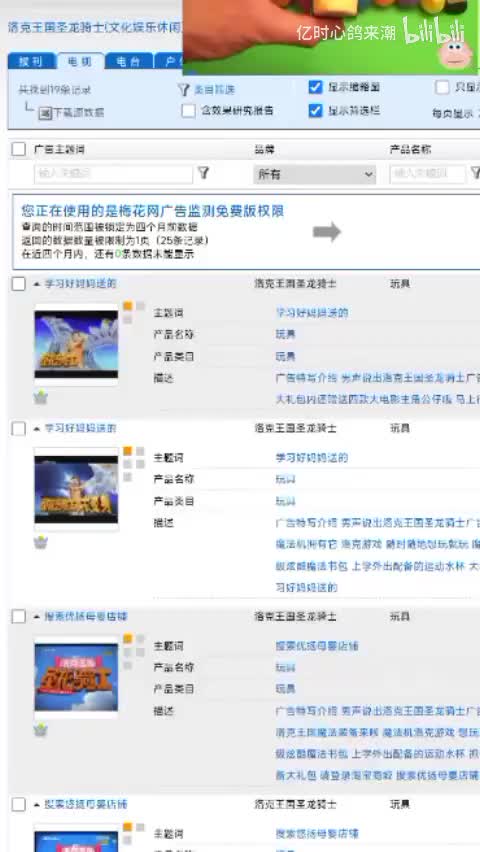The image size is (480, 852).
Task: Open the first record's title link 学习好妈妈送的
Action: (80, 284)
